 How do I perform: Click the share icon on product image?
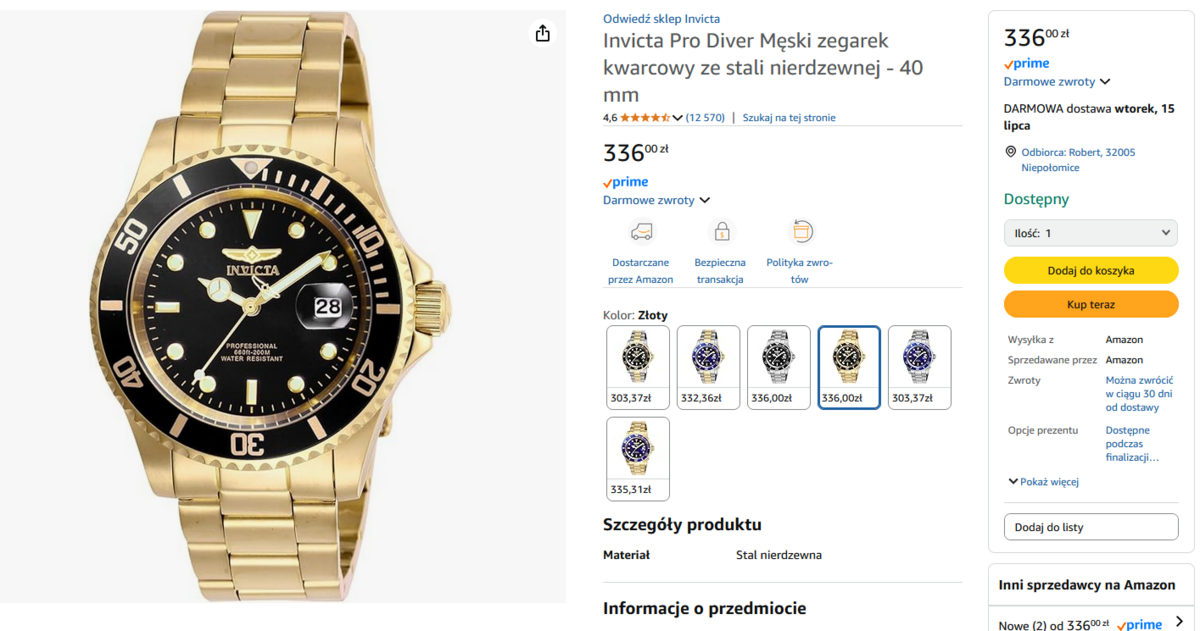(x=543, y=34)
